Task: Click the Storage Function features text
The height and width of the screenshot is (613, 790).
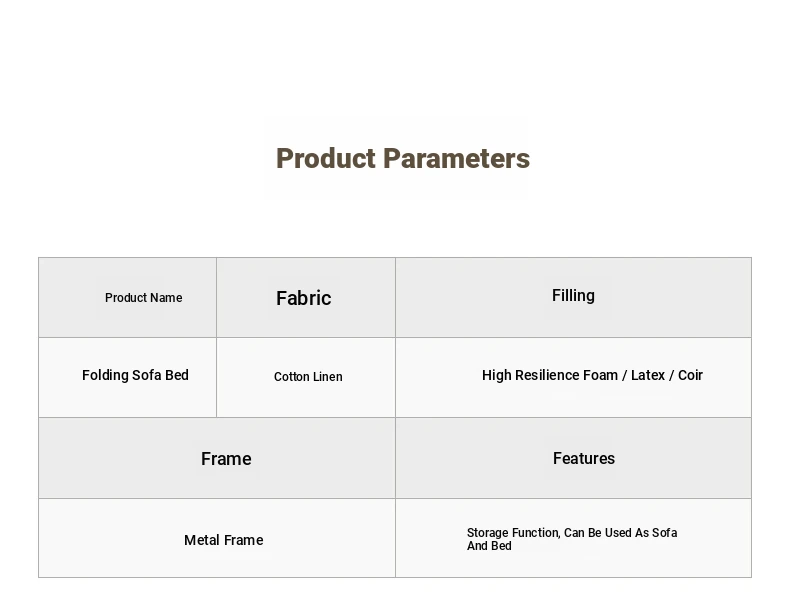Action: pos(572,539)
